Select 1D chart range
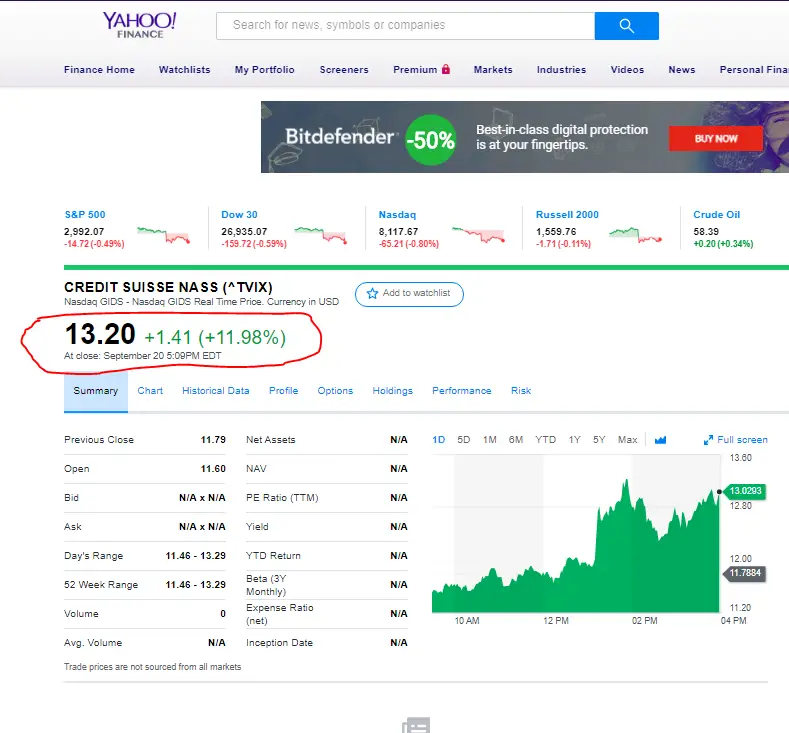789x733 pixels. (438, 440)
